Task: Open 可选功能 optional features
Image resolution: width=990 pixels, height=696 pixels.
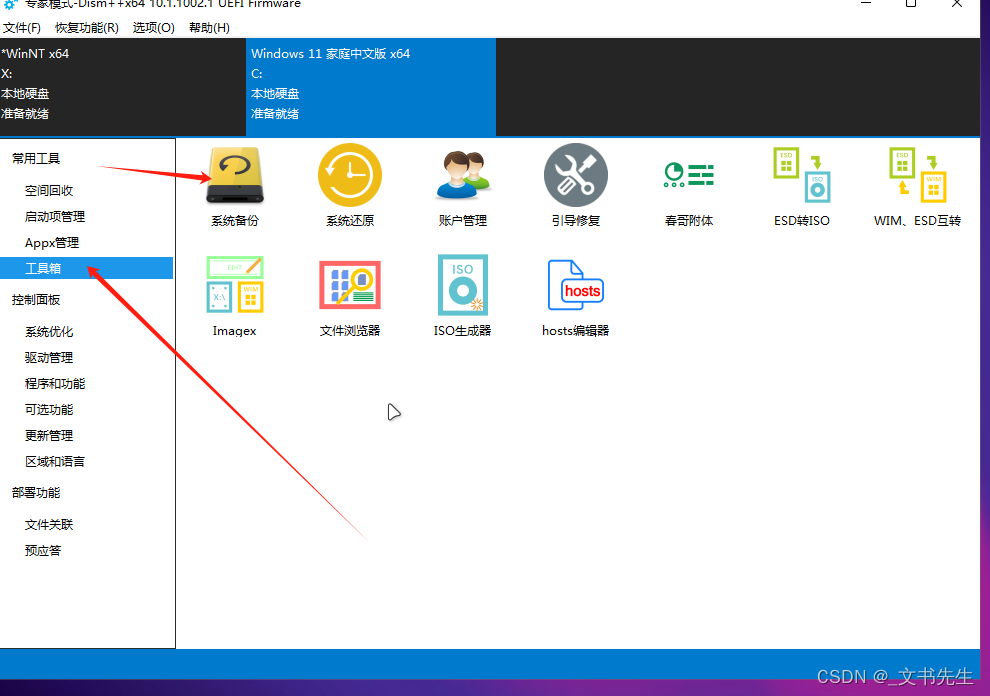Action: tap(49, 410)
